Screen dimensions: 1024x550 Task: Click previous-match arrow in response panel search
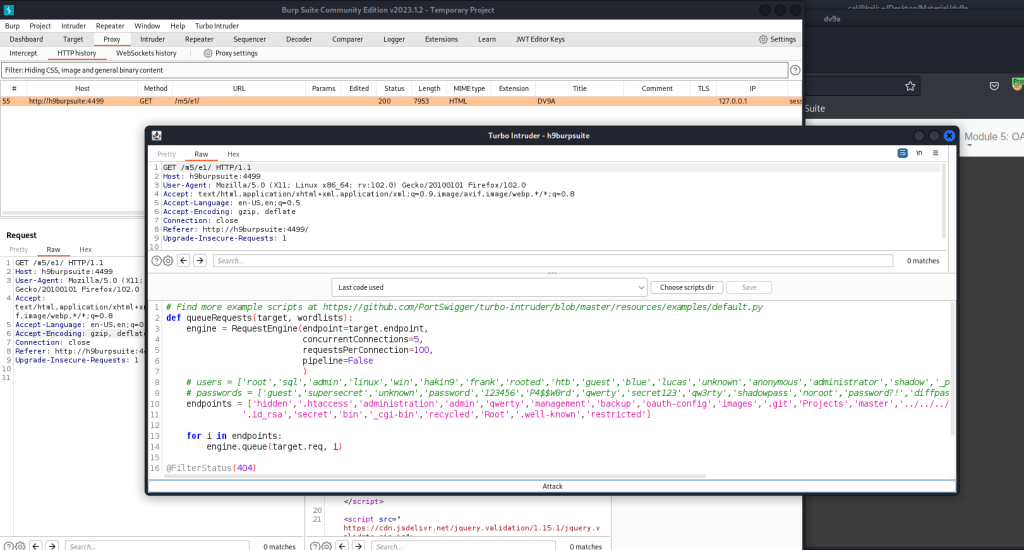tap(342, 546)
